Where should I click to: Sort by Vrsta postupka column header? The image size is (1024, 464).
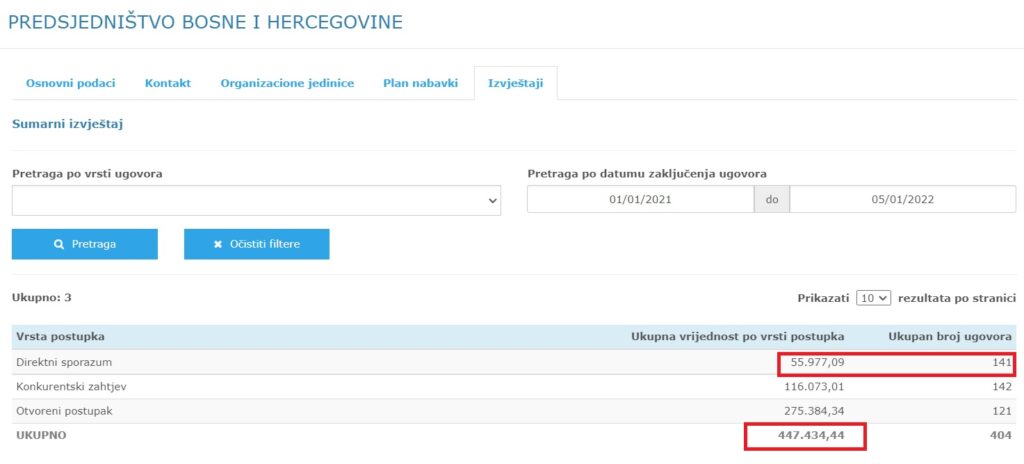61,337
